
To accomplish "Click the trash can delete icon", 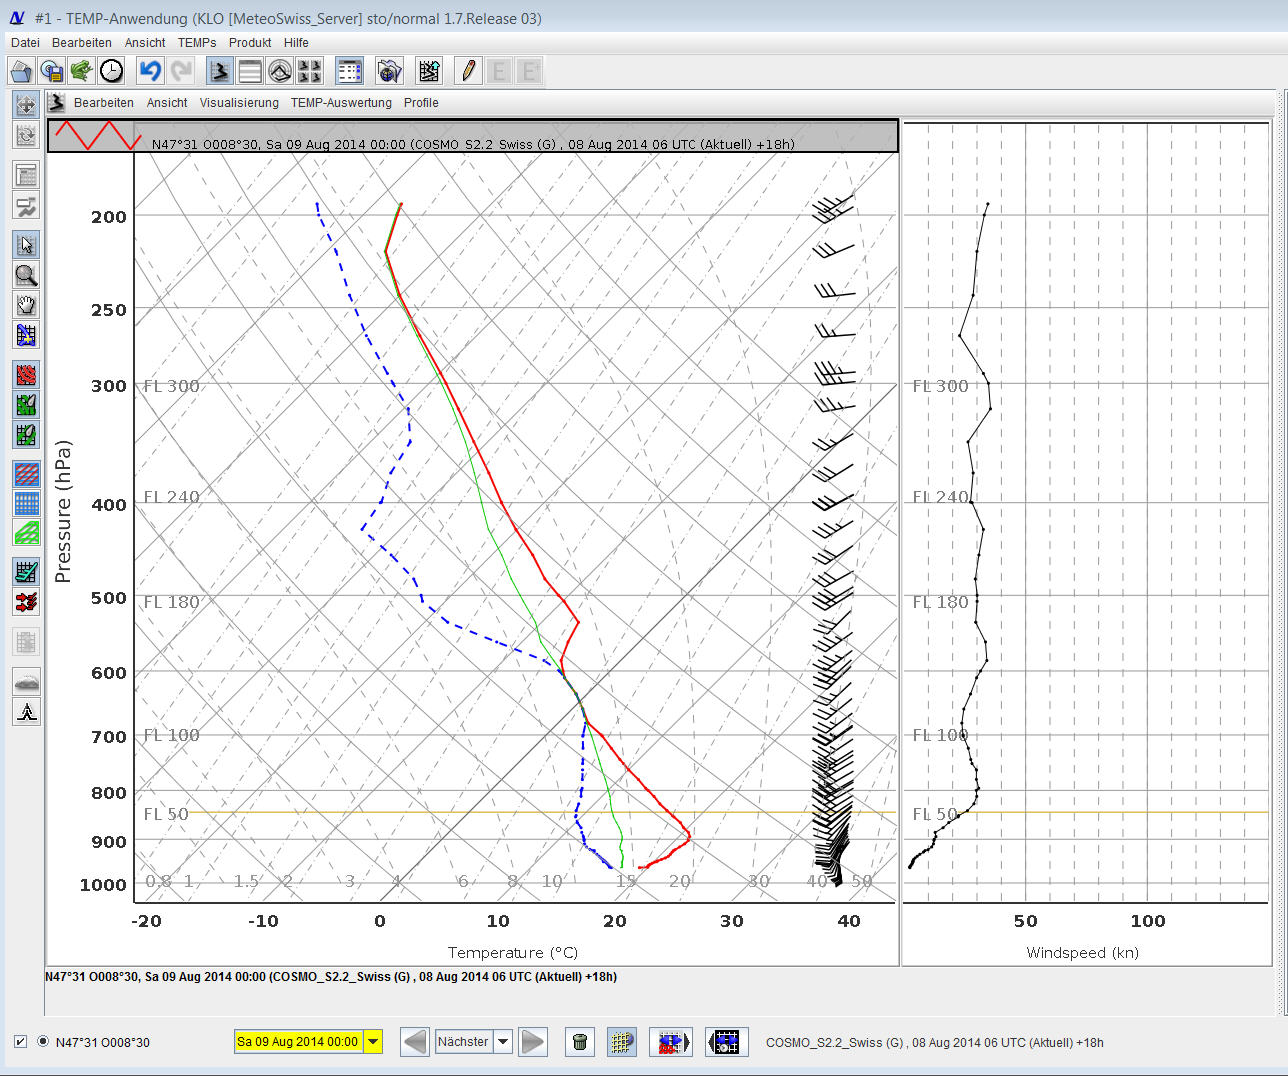I will pos(579,1042).
